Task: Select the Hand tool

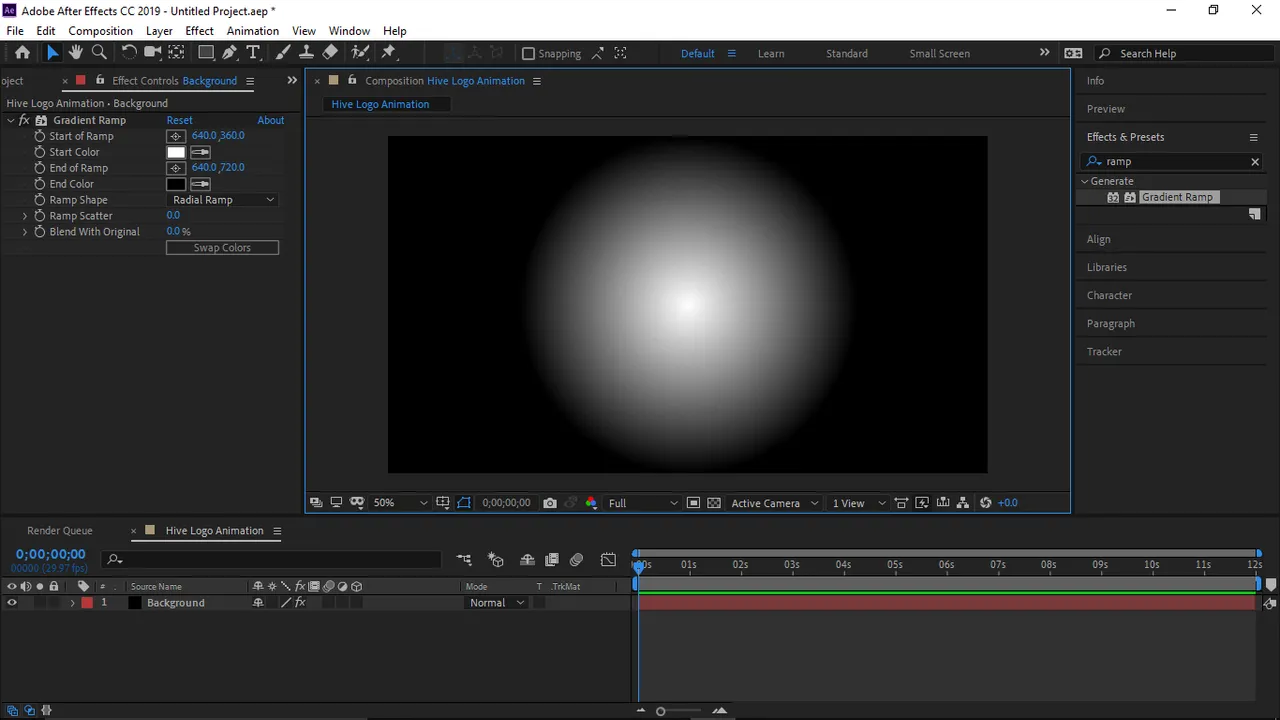Action: 76,53
